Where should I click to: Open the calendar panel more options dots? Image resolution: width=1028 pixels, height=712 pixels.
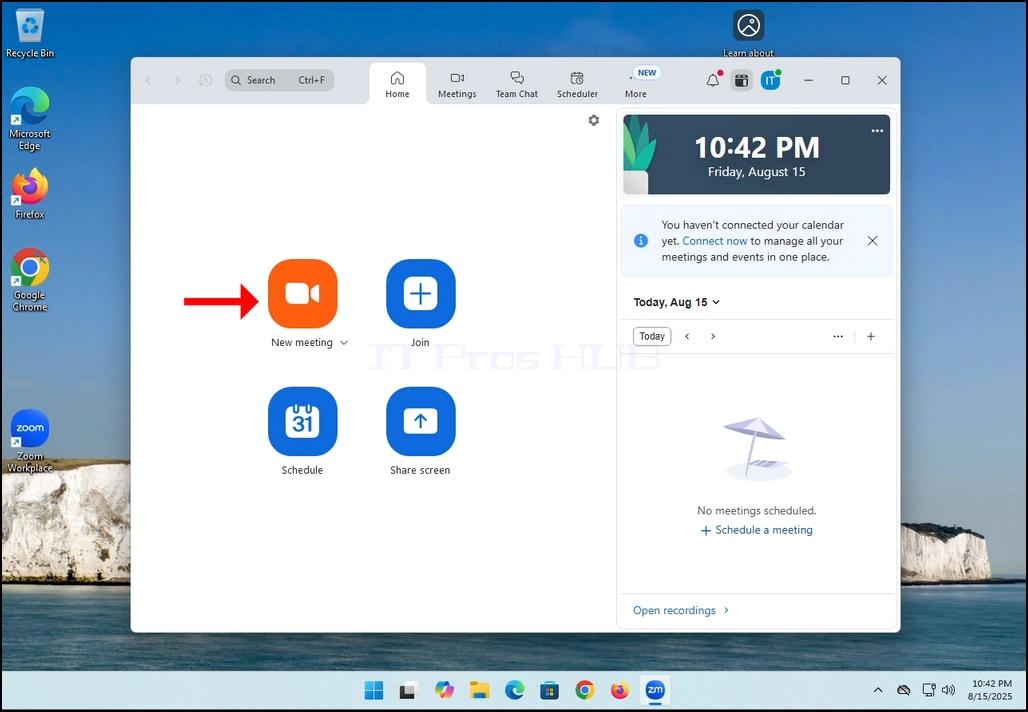pyautogui.click(x=838, y=336)
